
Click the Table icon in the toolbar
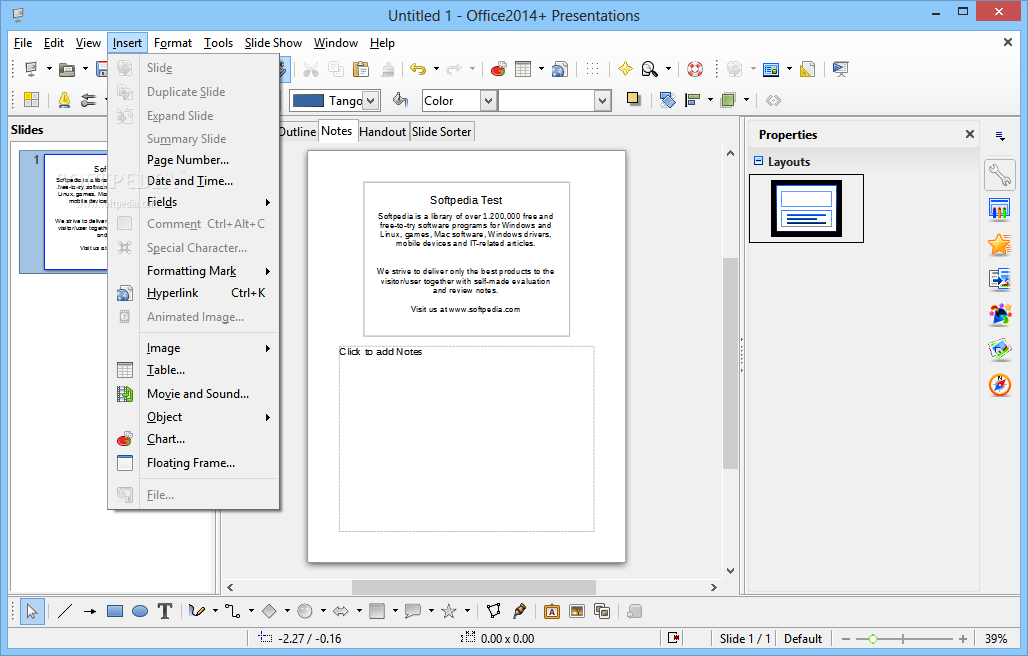coord(523,69)
